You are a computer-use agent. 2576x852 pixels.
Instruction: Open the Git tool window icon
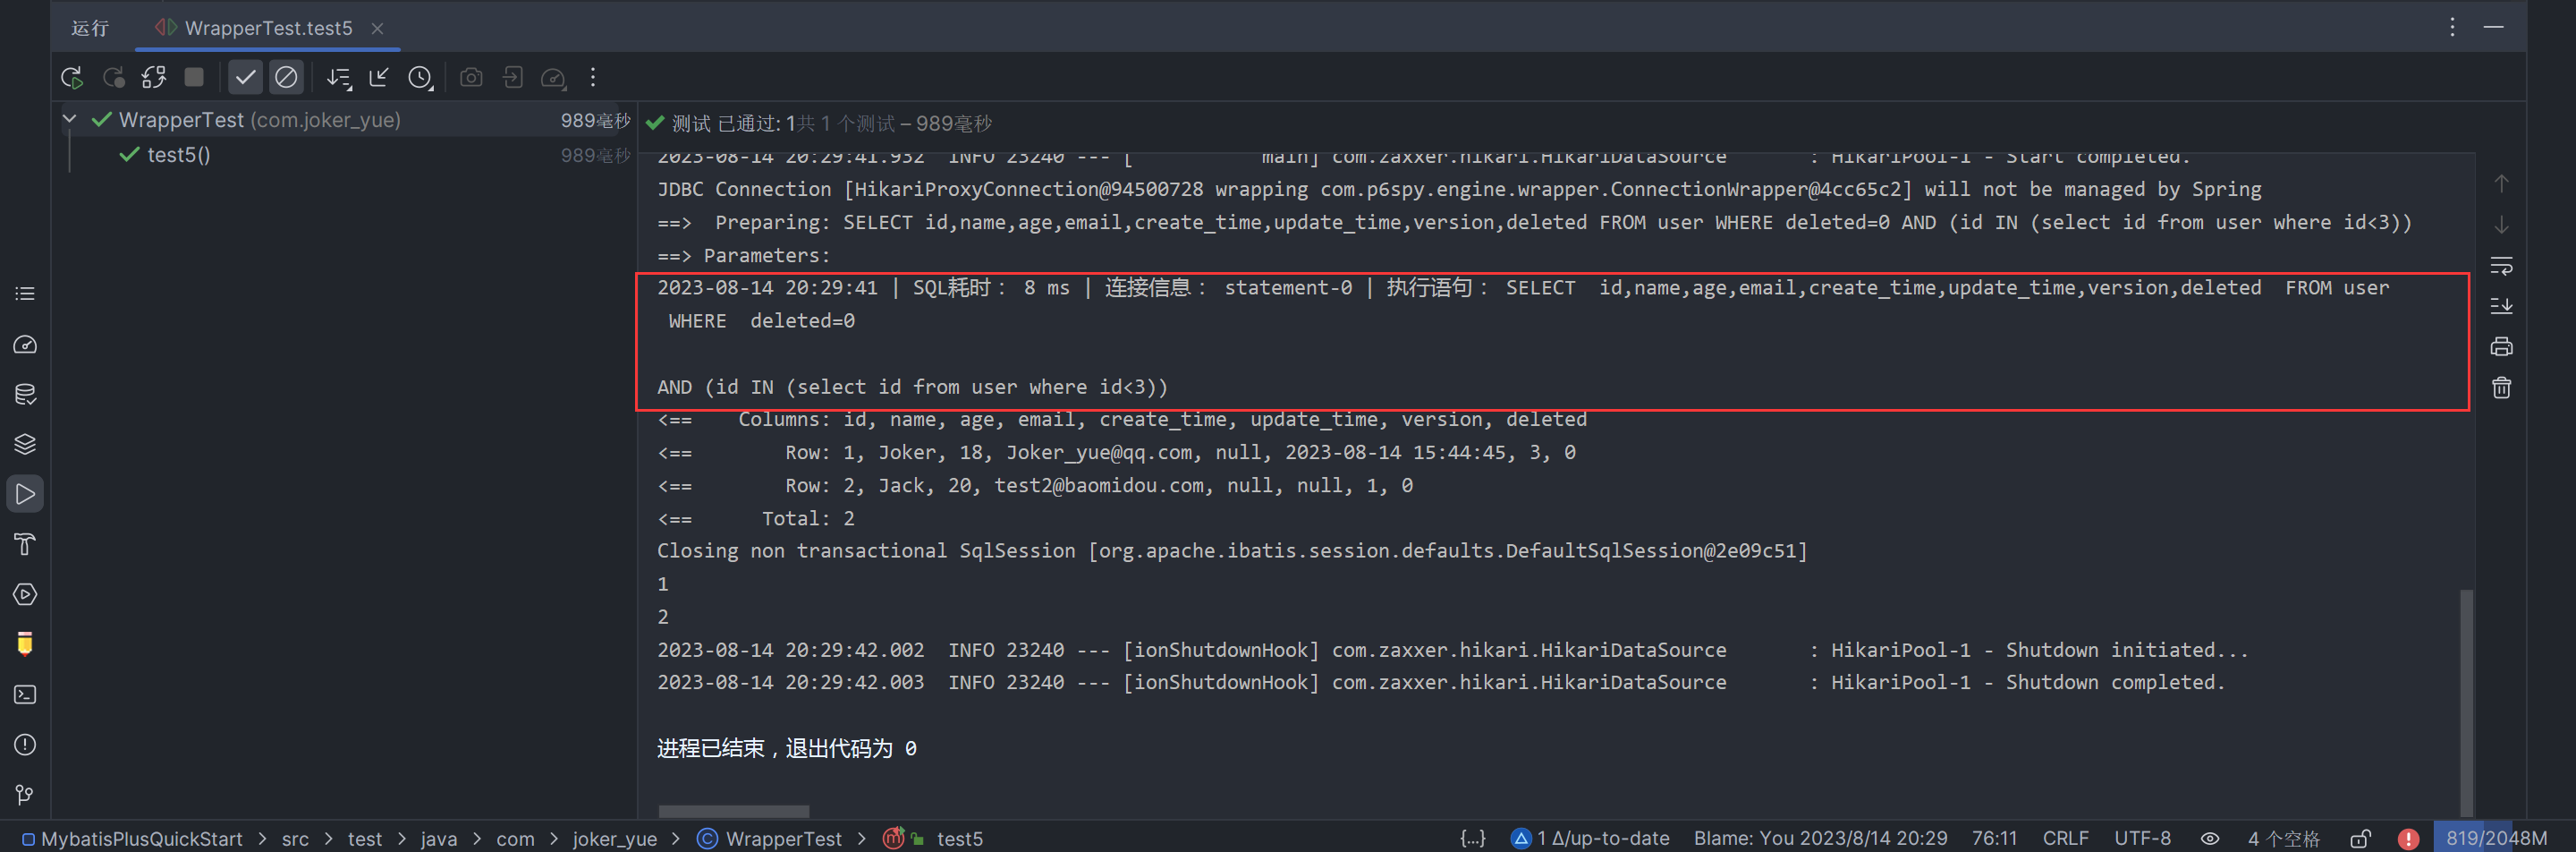pos(25,795)
